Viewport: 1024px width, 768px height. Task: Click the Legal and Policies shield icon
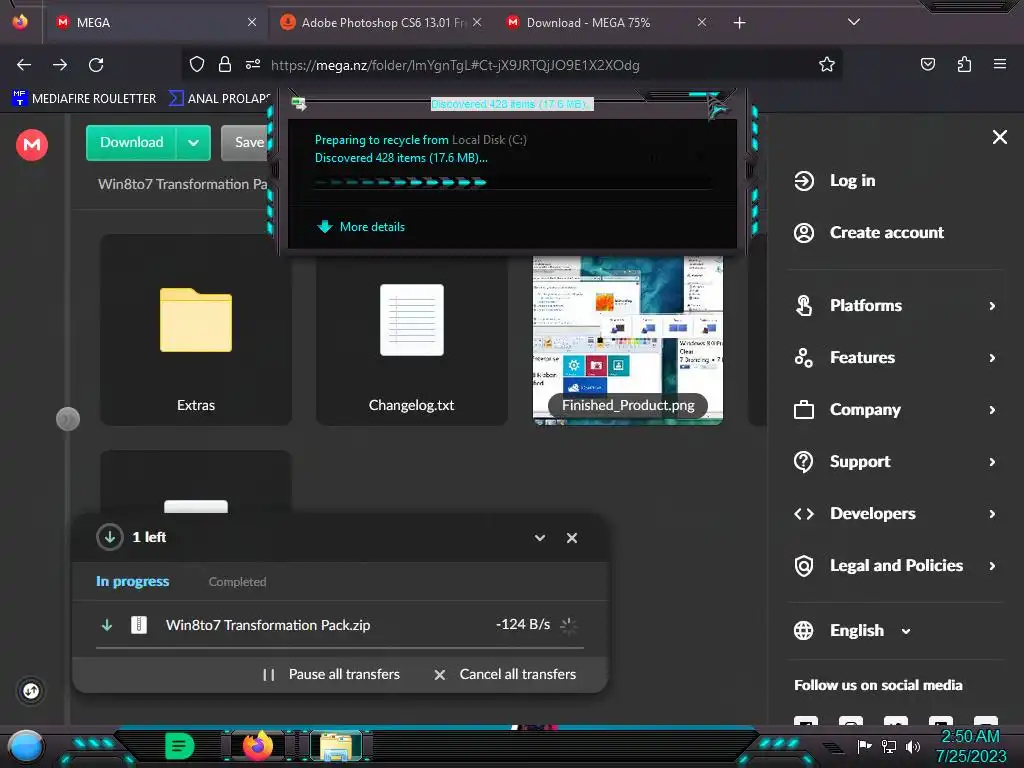(804, 566)
